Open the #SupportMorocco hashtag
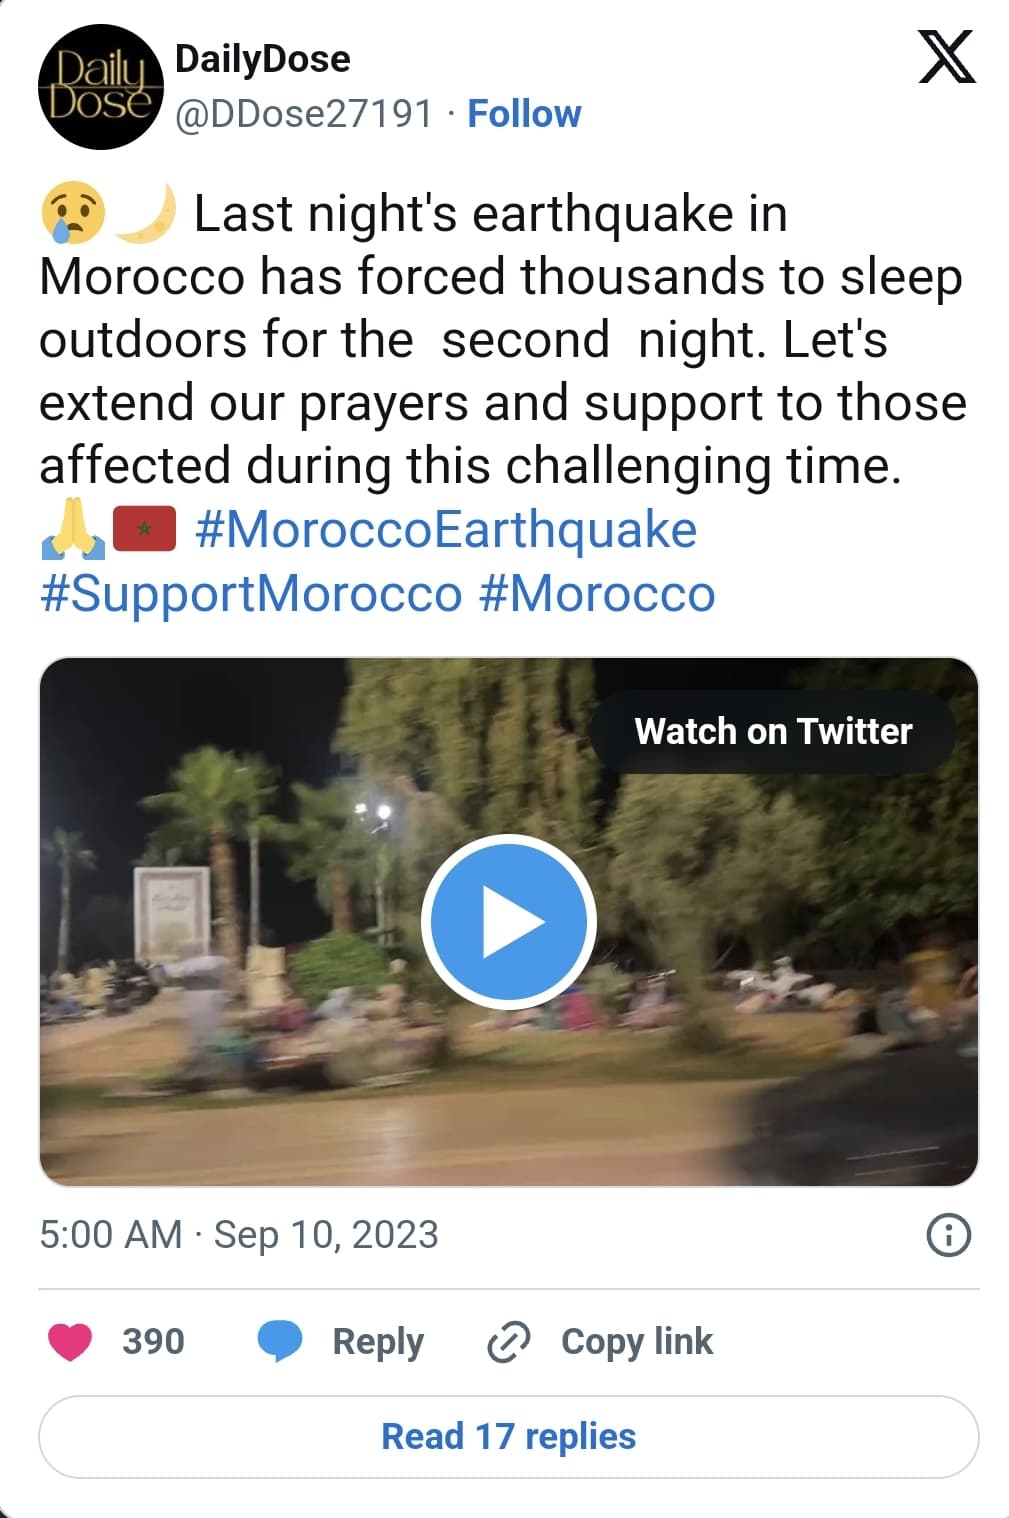The image size is (1009, 1518). click(251, 593)
